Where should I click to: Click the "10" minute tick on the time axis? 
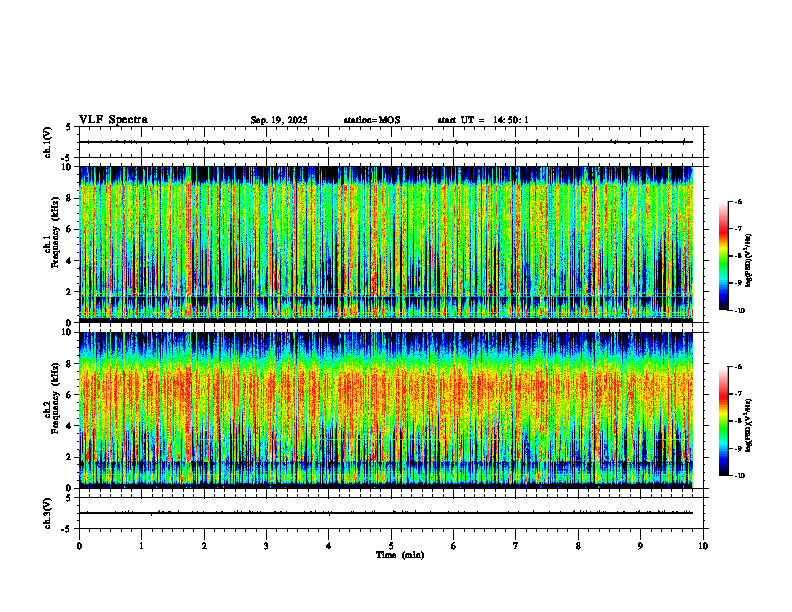[703, 546]
